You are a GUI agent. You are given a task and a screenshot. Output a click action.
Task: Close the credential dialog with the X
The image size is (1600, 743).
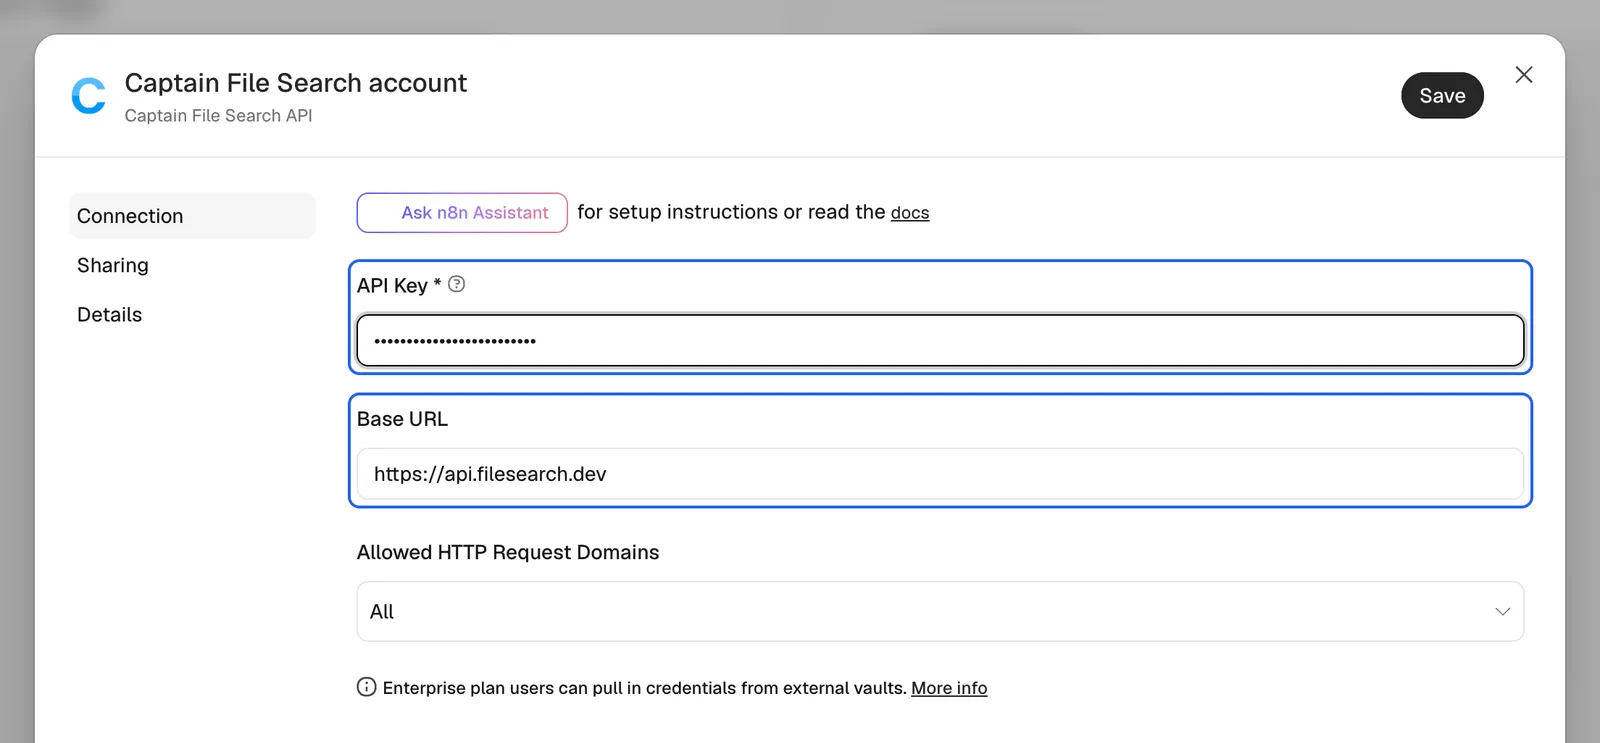pos(1523,75)
